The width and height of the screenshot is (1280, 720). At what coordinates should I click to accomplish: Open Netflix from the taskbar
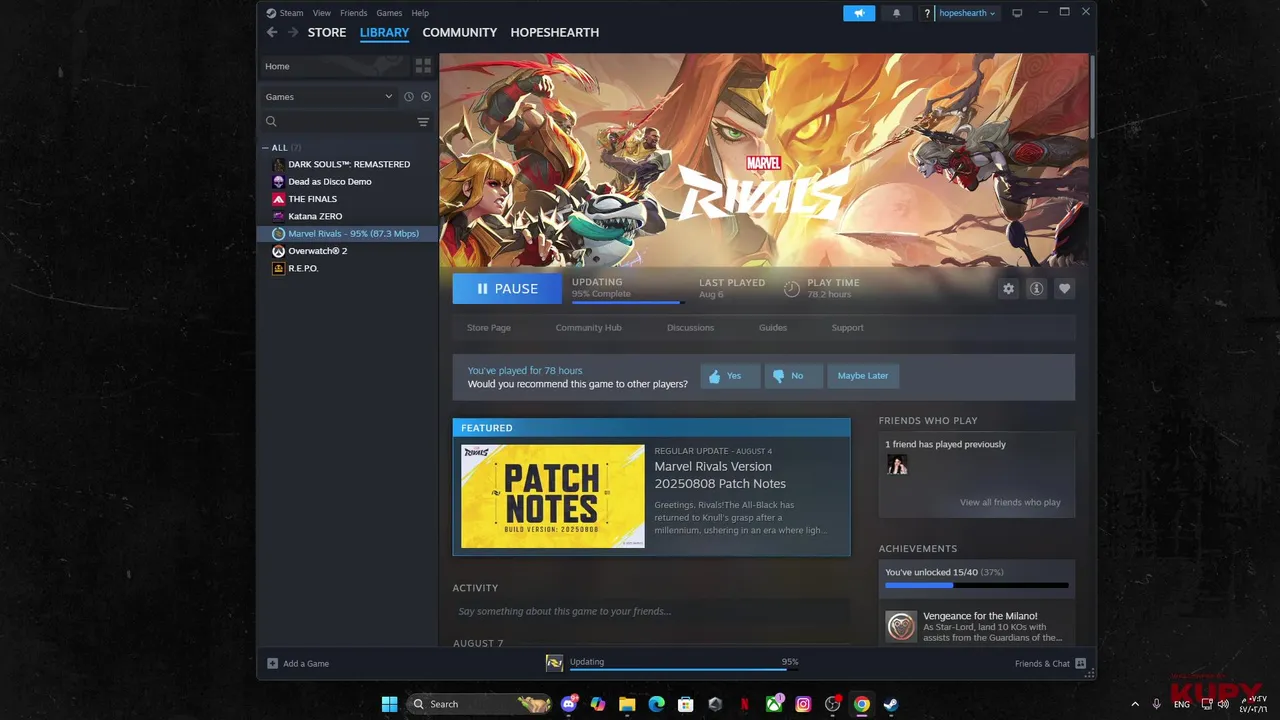[x=744, y=704]
